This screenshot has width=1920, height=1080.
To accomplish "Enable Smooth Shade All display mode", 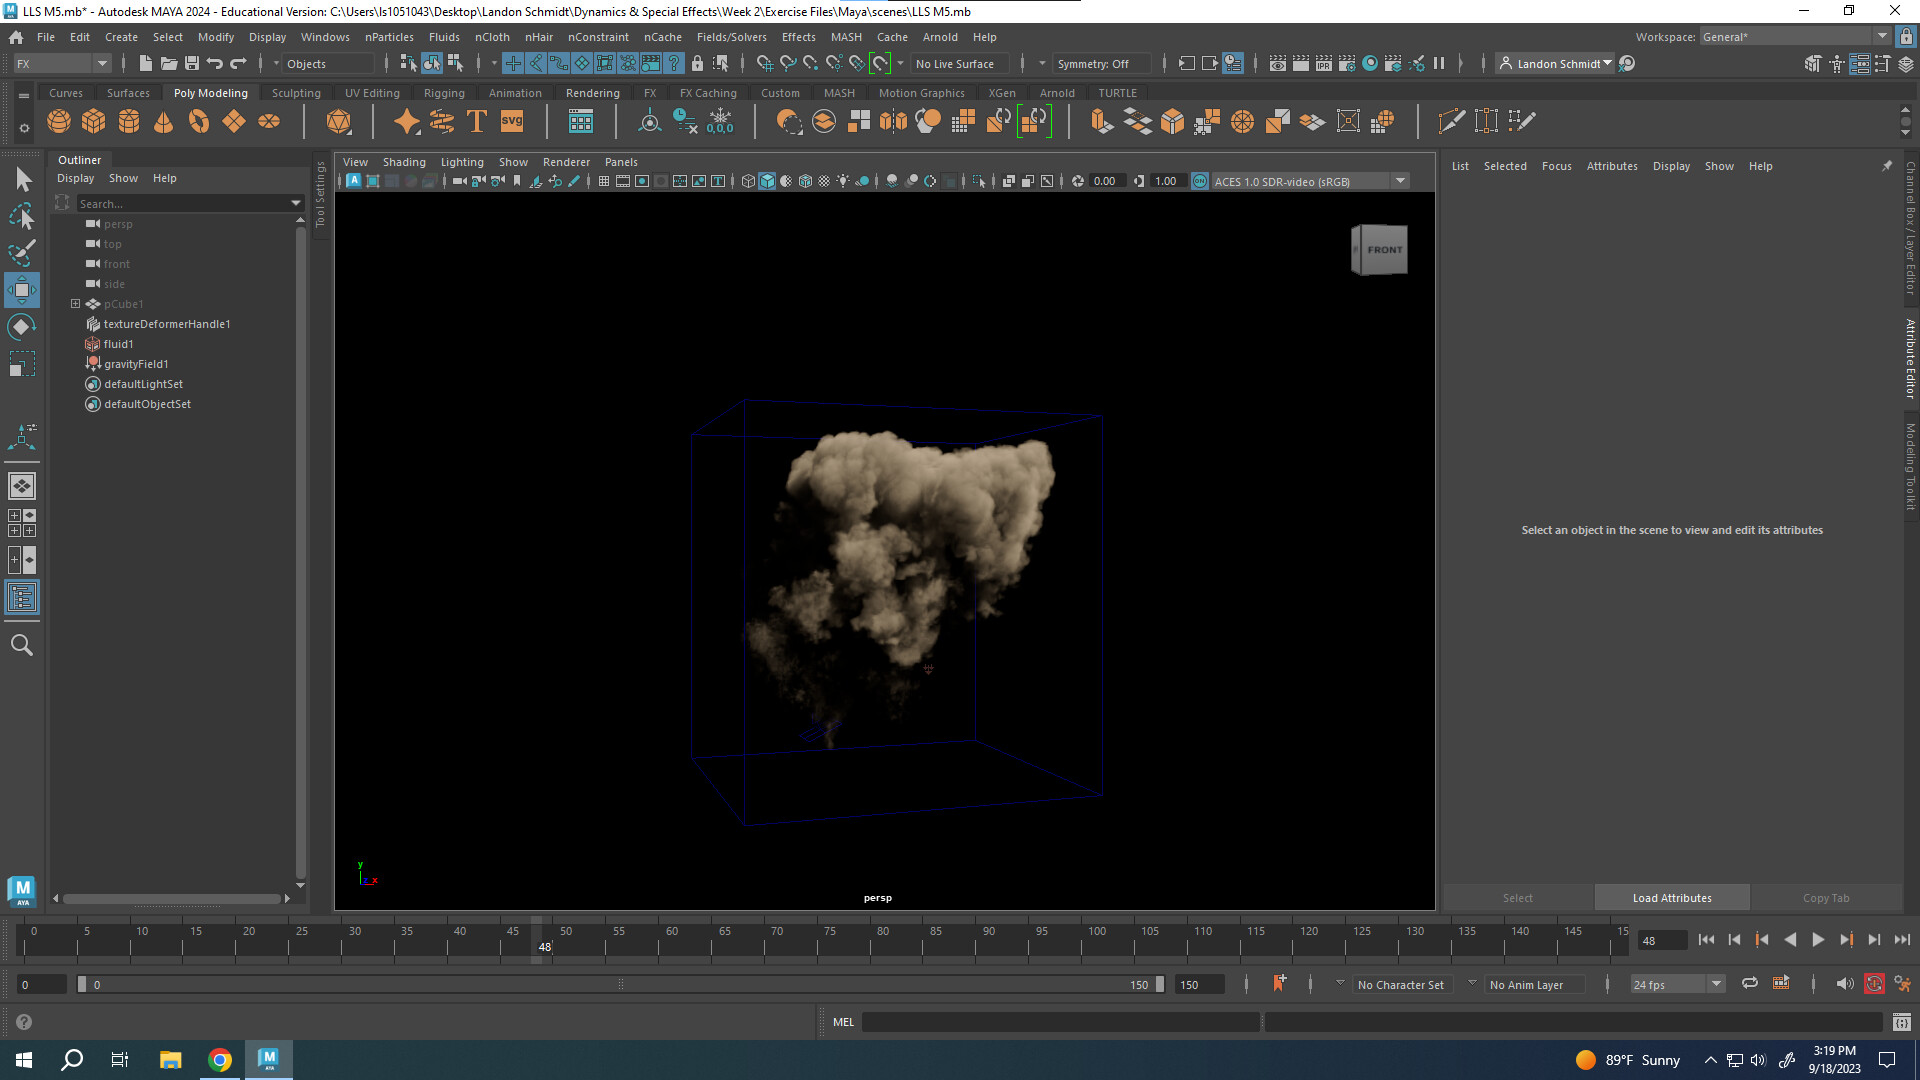I will coord(767,181).
